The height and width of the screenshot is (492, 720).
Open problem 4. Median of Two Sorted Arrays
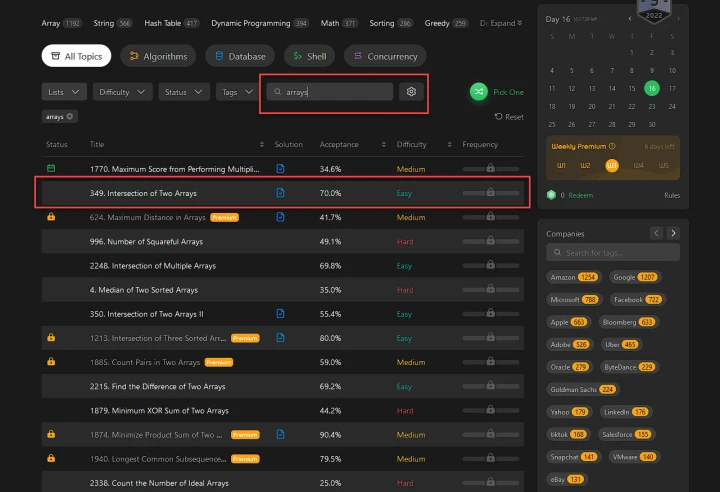tap(144, 290)
